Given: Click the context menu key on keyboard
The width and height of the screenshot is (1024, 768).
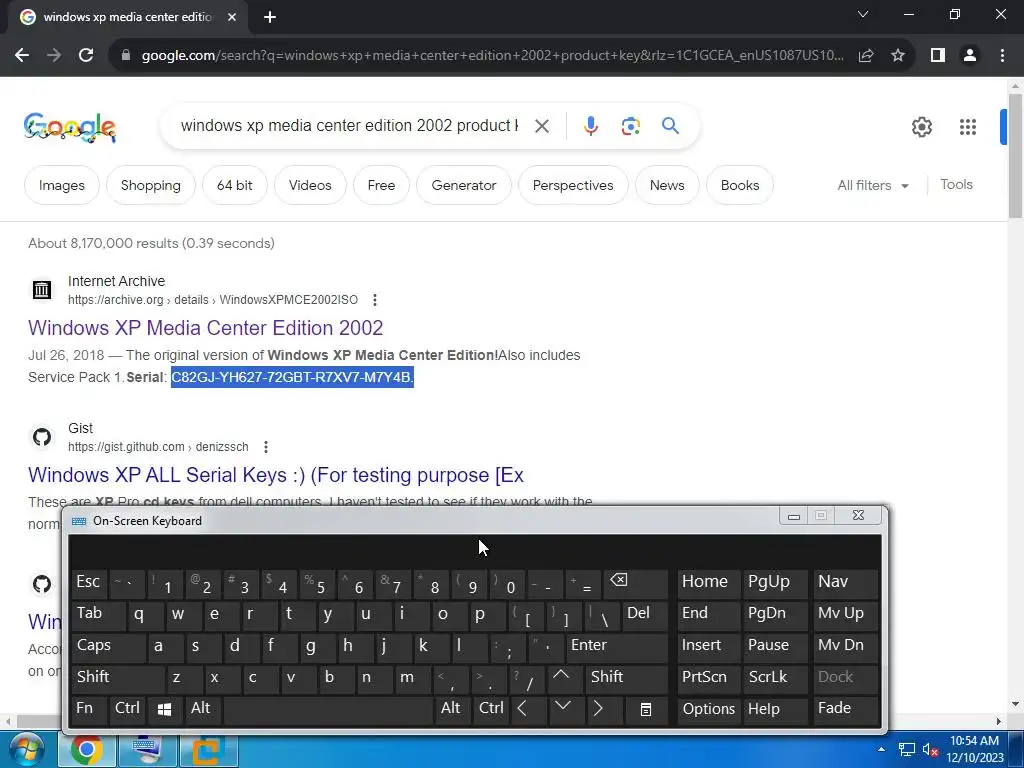Looking at the screenshot, I should click(x=645, y=709).
